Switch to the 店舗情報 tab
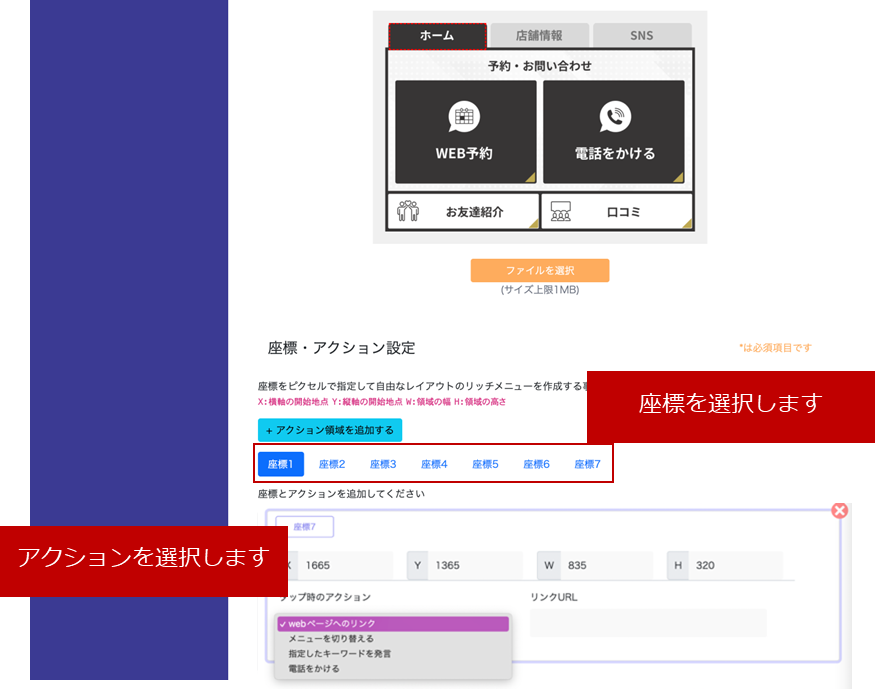The width and height of the screenshot is (875, 689). [x=539, y=36]
